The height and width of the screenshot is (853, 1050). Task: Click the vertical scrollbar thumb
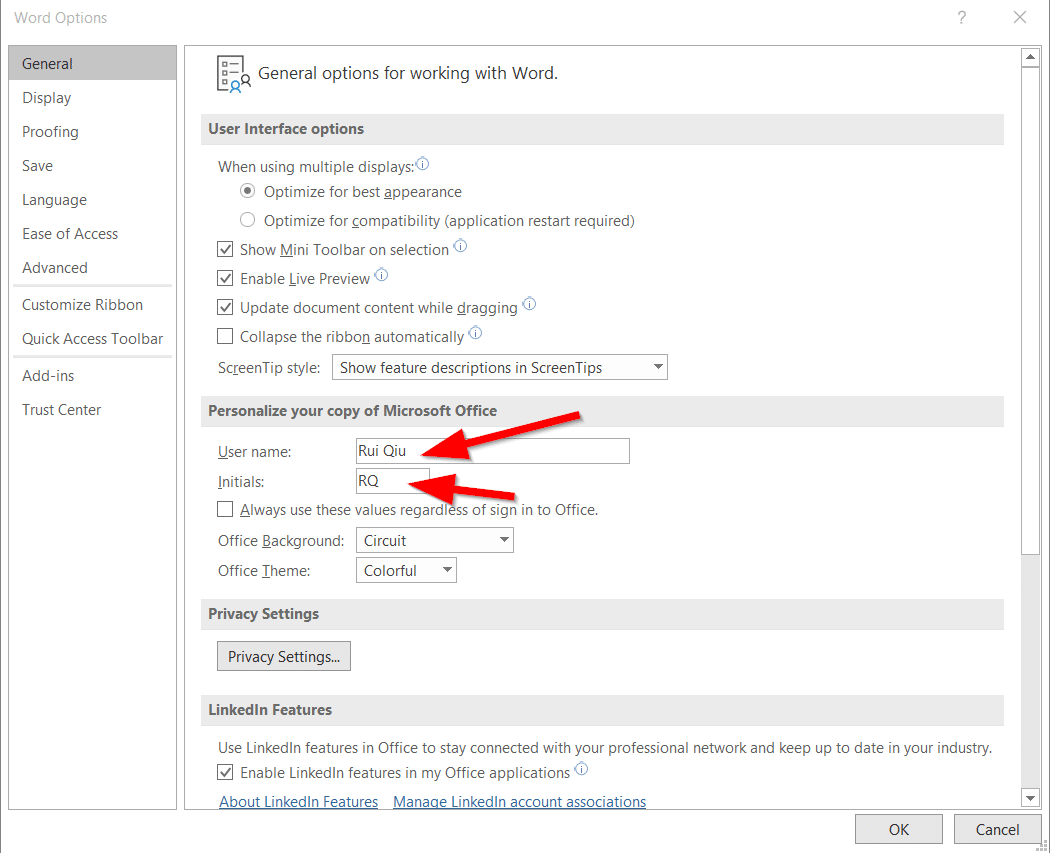click(x=1030, y=311)
